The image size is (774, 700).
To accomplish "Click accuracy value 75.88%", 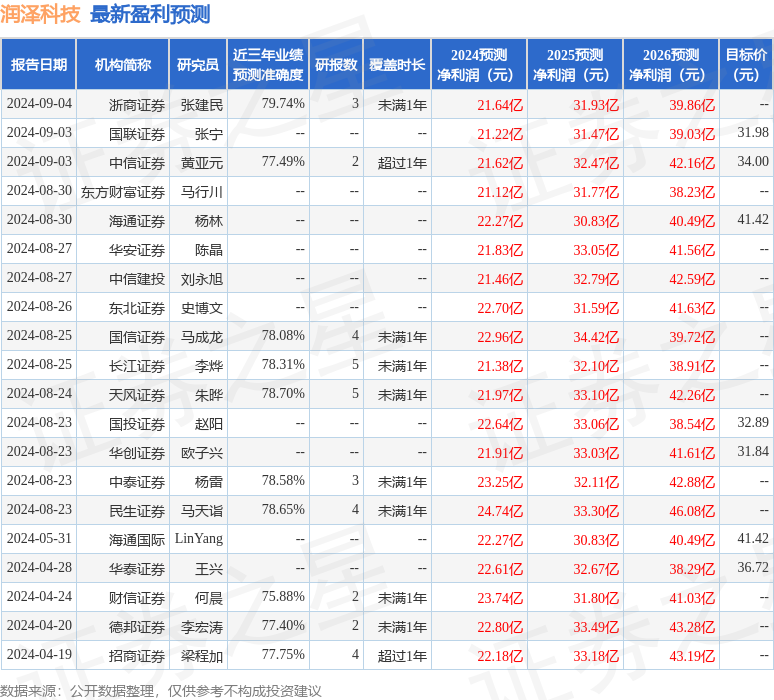I will tap(283, 597).
